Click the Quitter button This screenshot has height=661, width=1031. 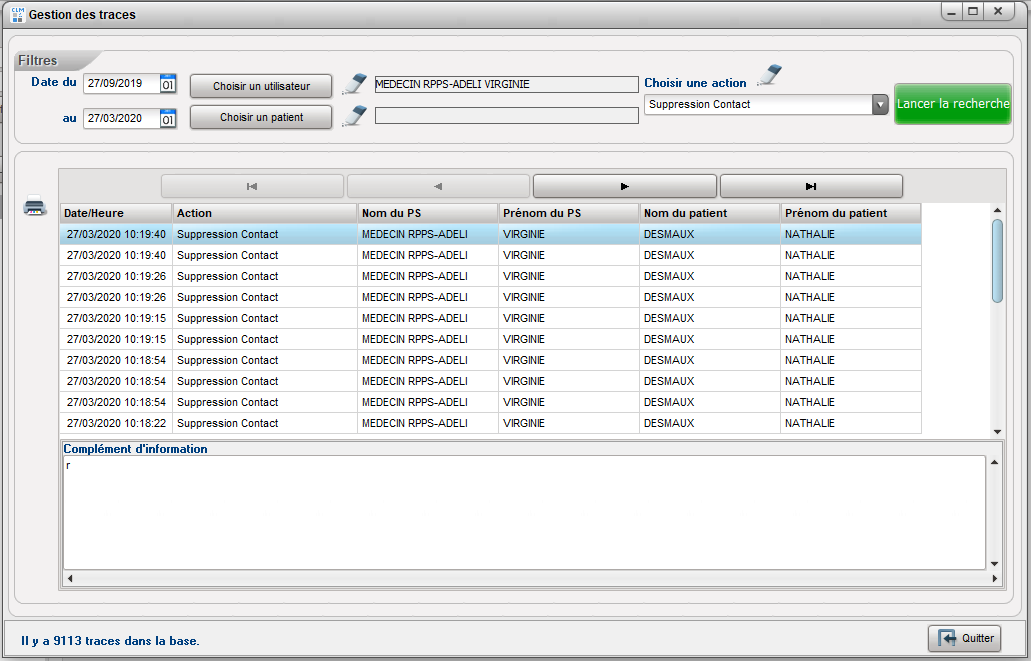coord(964,638)
